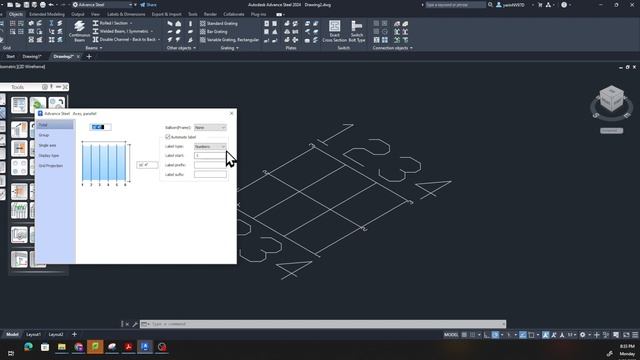Screen dimensions: 640x360
Task: Click the Share button
Action: pos(149,5)
